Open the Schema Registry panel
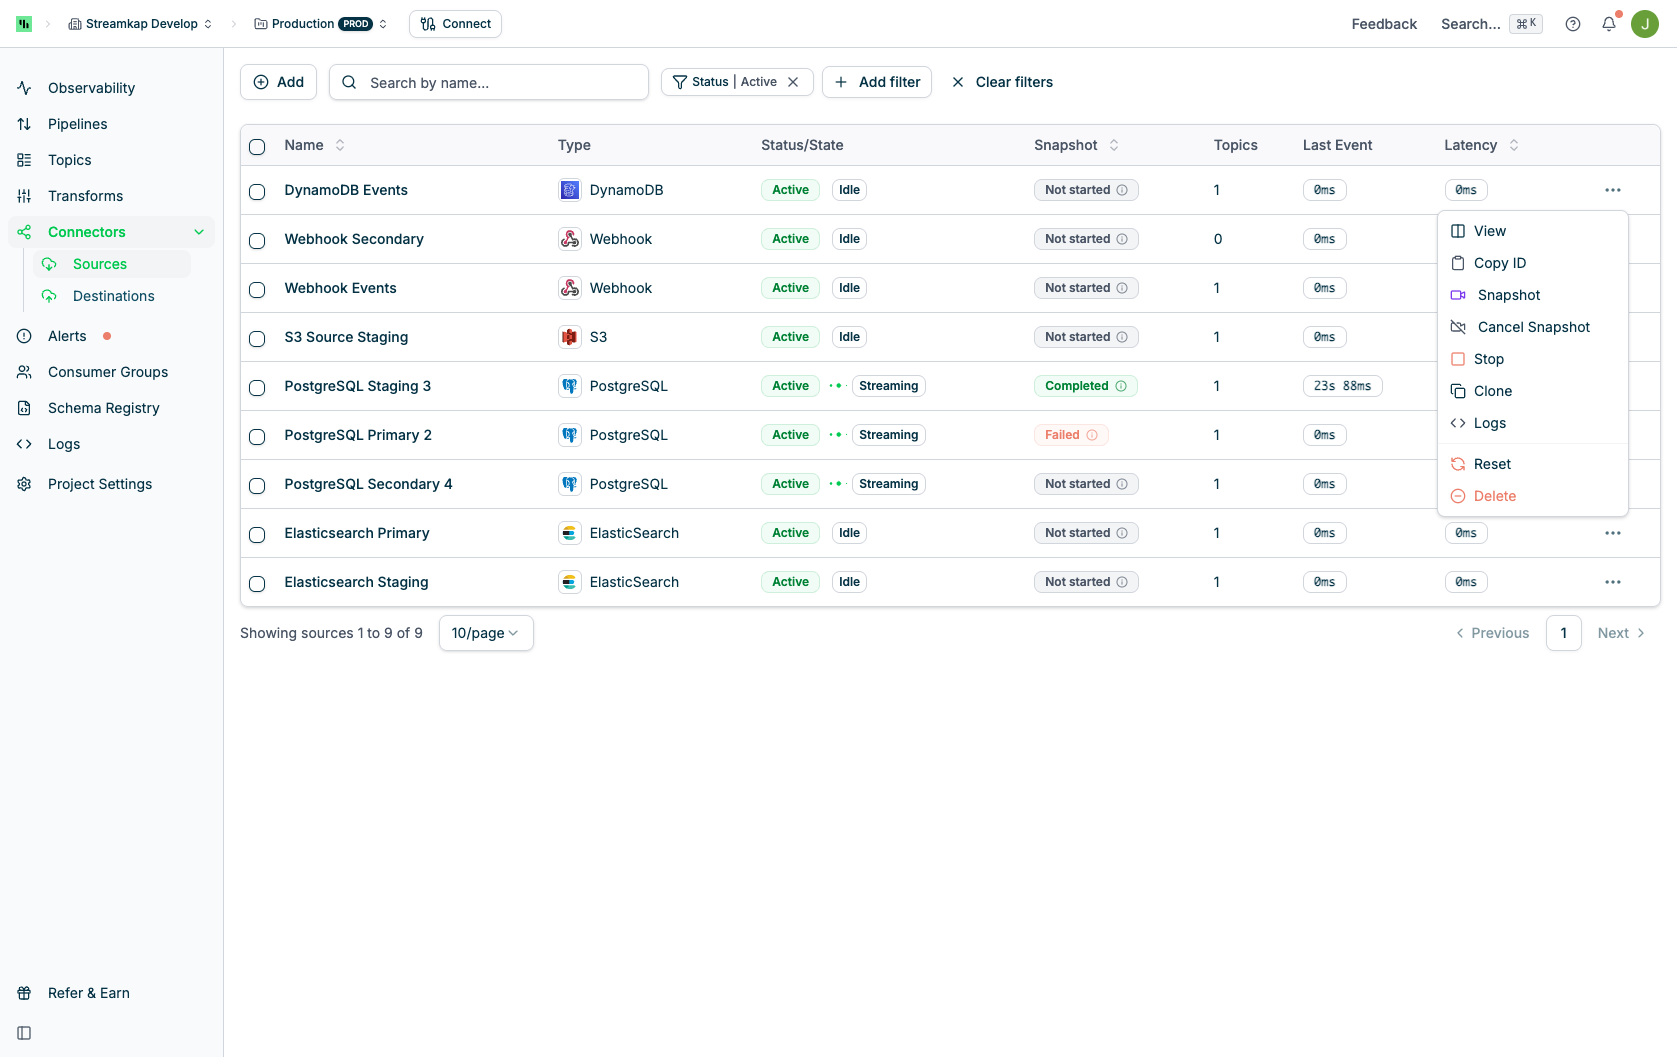This screenshot has width=1677, height=1057. [x=103, y=408]
